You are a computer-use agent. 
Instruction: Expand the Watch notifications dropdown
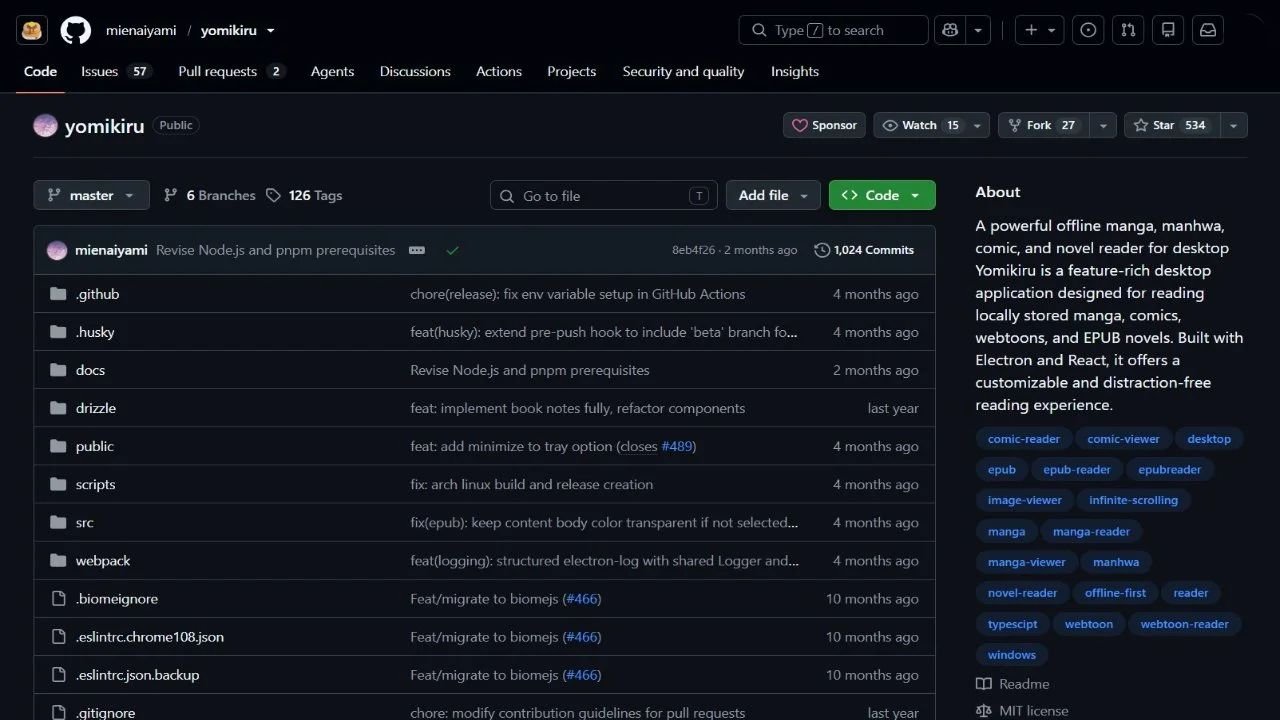click(977, 125)
